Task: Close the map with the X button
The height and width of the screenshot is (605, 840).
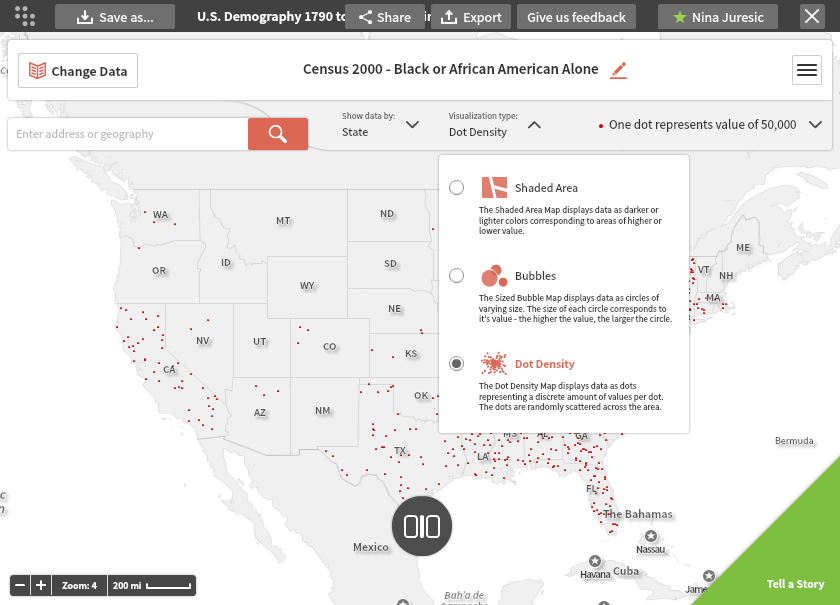Action: 812,16
